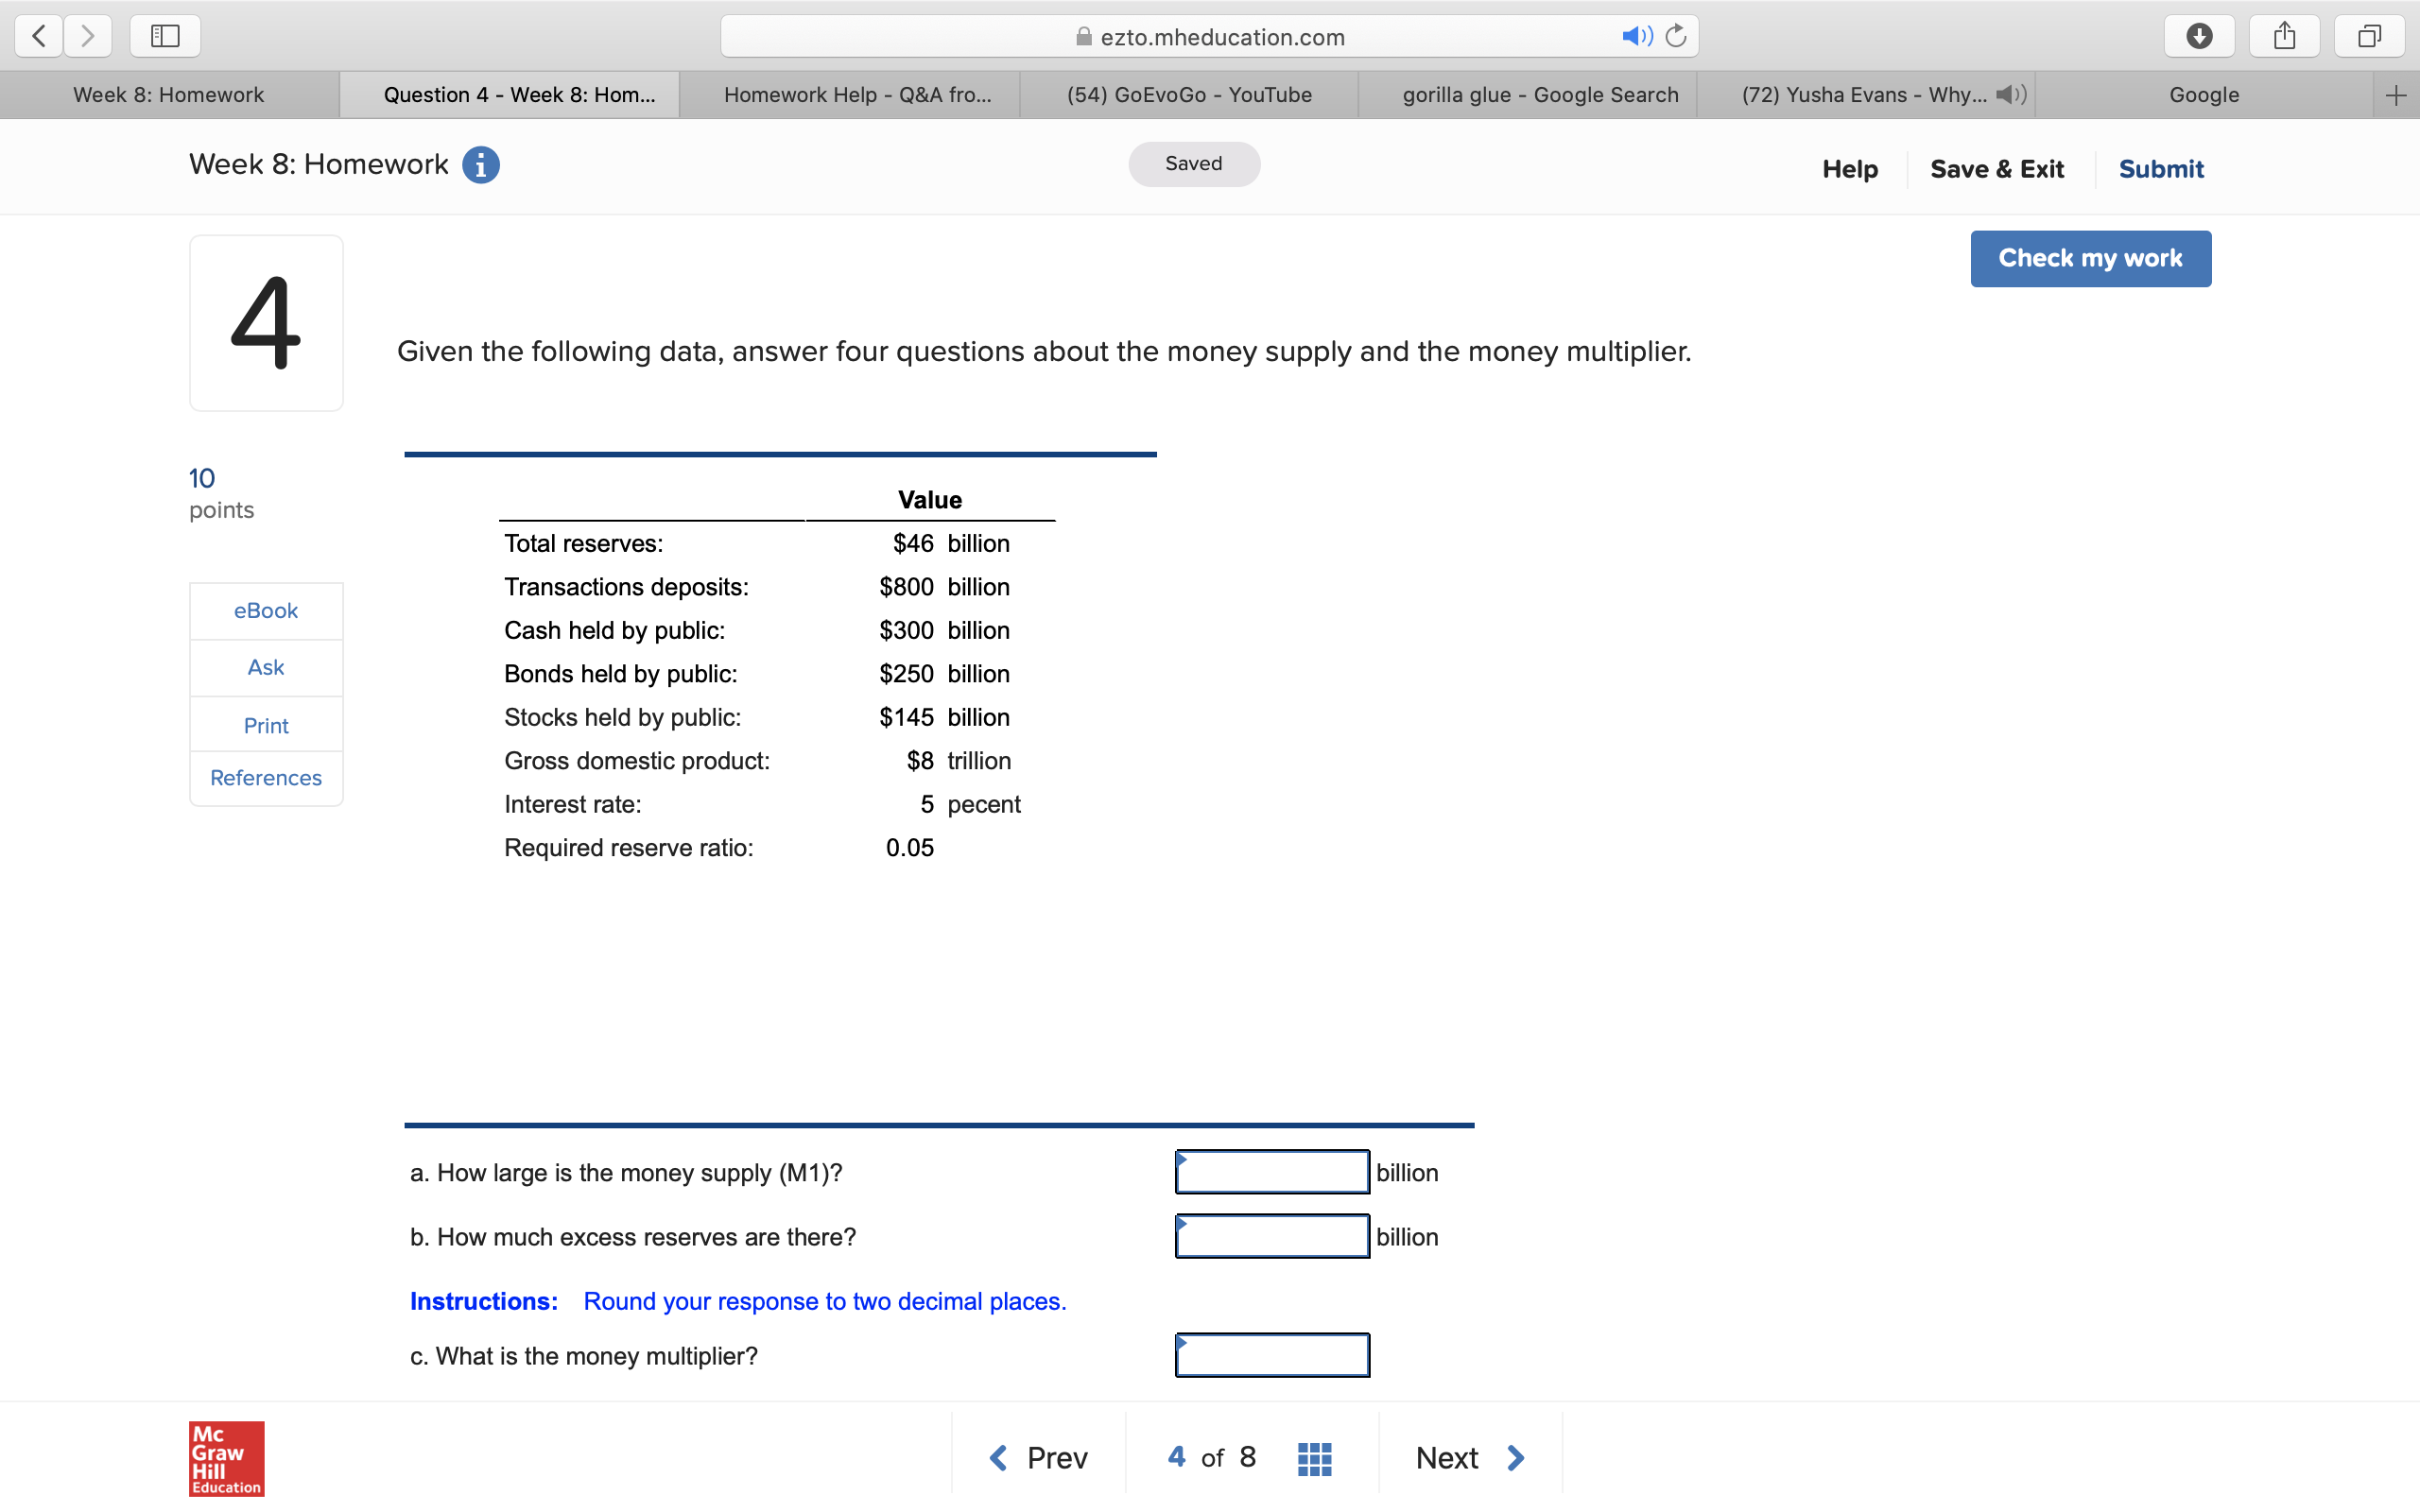Open a new tab with the plus button
The width and height of the screenshot is (2420, 1512).
[2396, 94]
